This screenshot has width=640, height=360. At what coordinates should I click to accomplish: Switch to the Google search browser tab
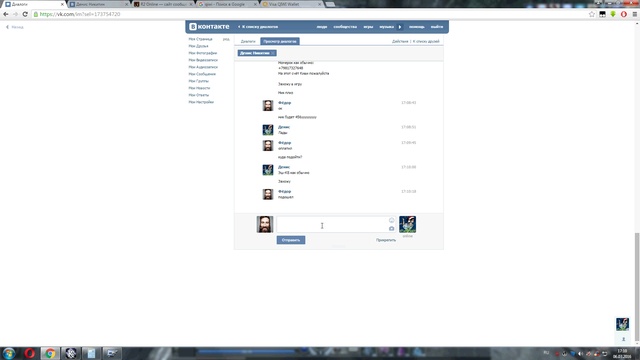coord(227,4)
